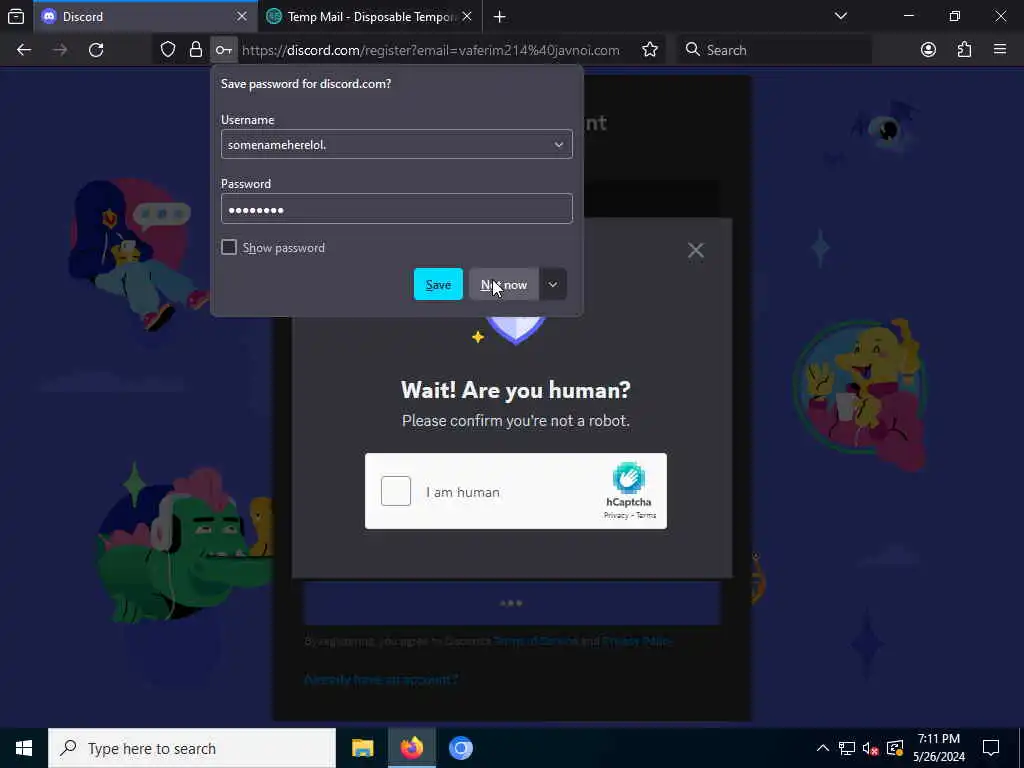
Task: Focus the discord.com URL address field
Action: point(431,50)
